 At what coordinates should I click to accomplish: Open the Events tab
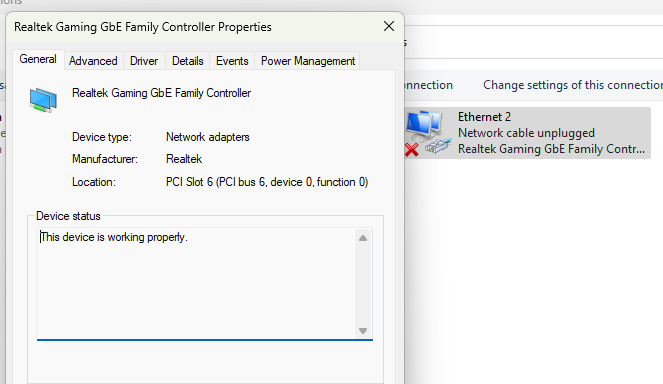tap(232, 61)
